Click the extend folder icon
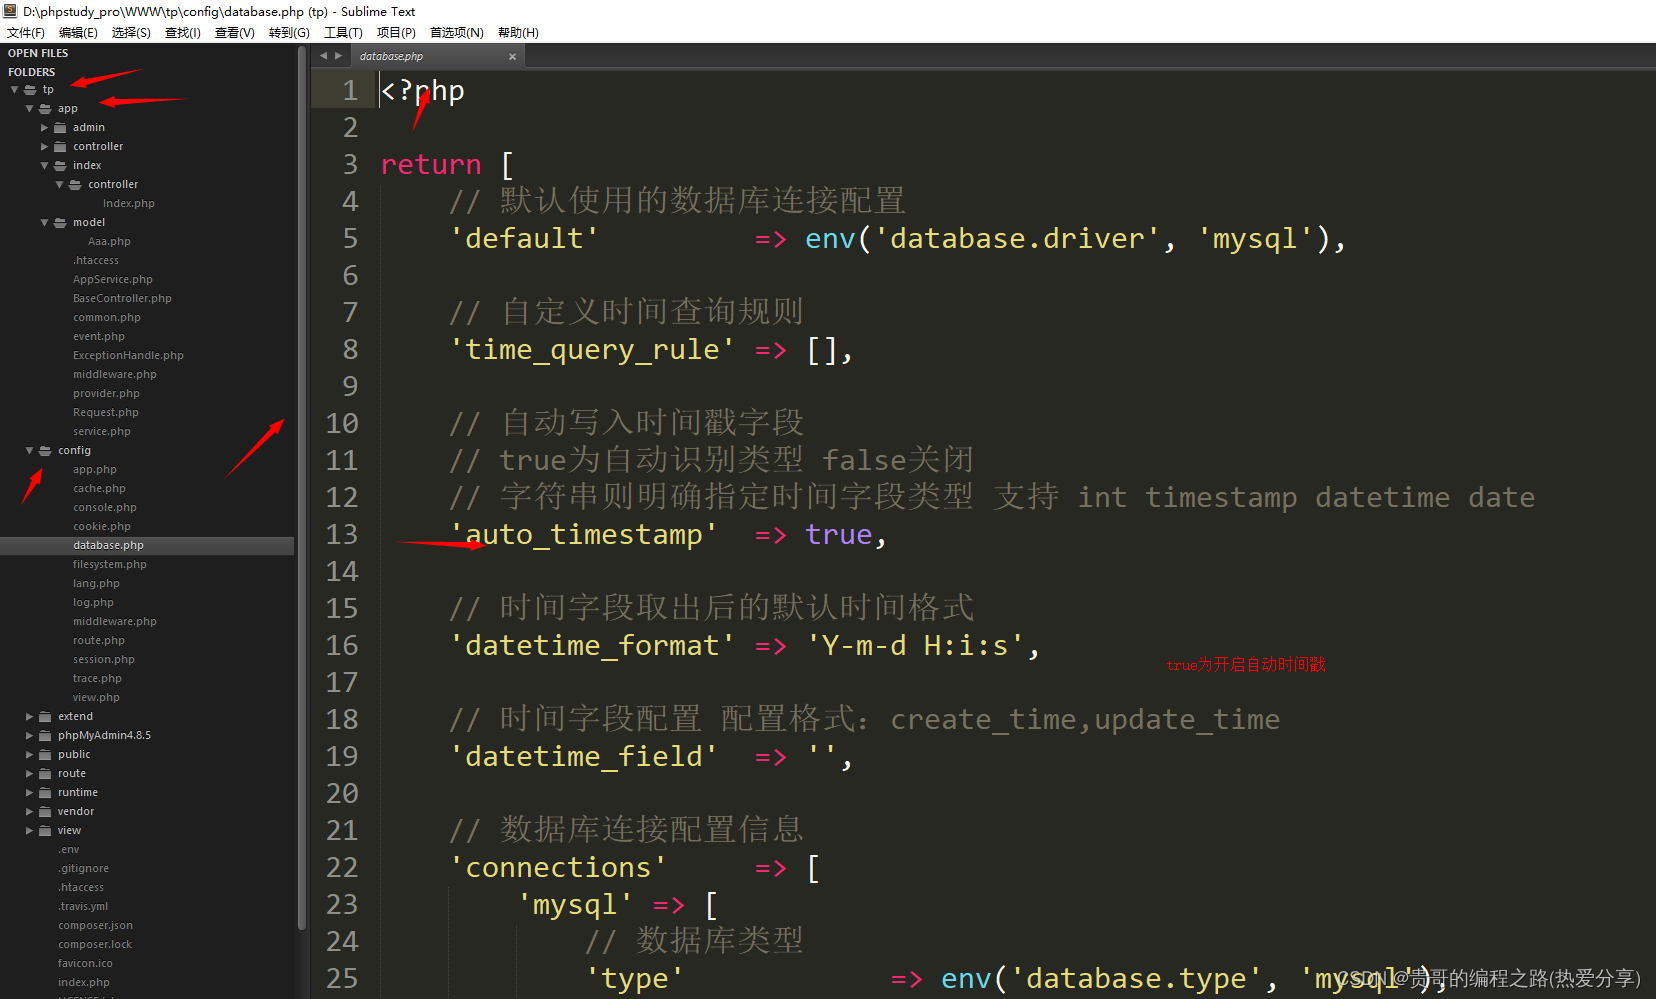The height and width of the screenshot is (999, 1656). [45, 717]
